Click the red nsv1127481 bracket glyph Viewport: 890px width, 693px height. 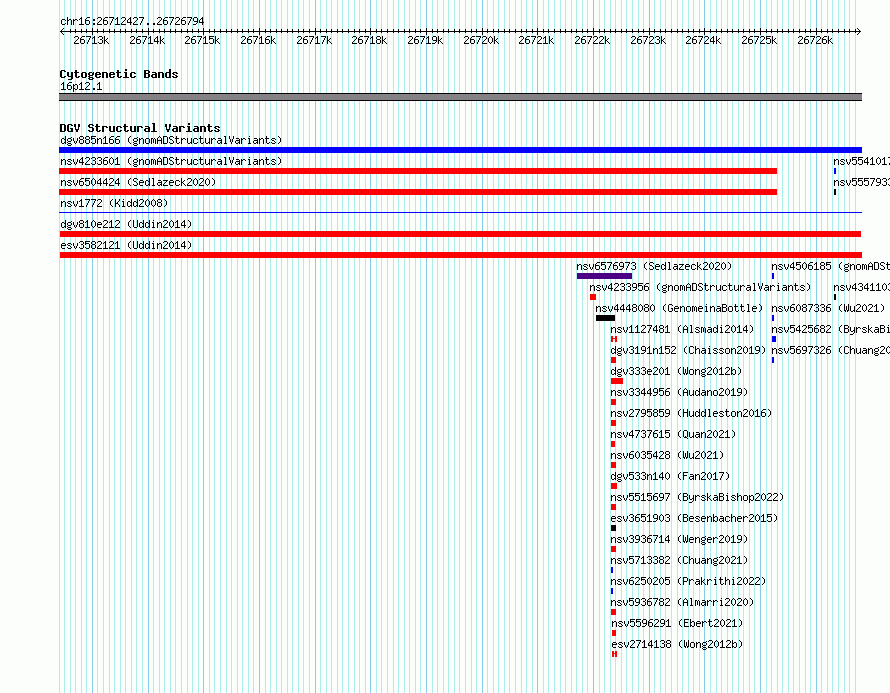pyautogui.click(x=614, y=339)
